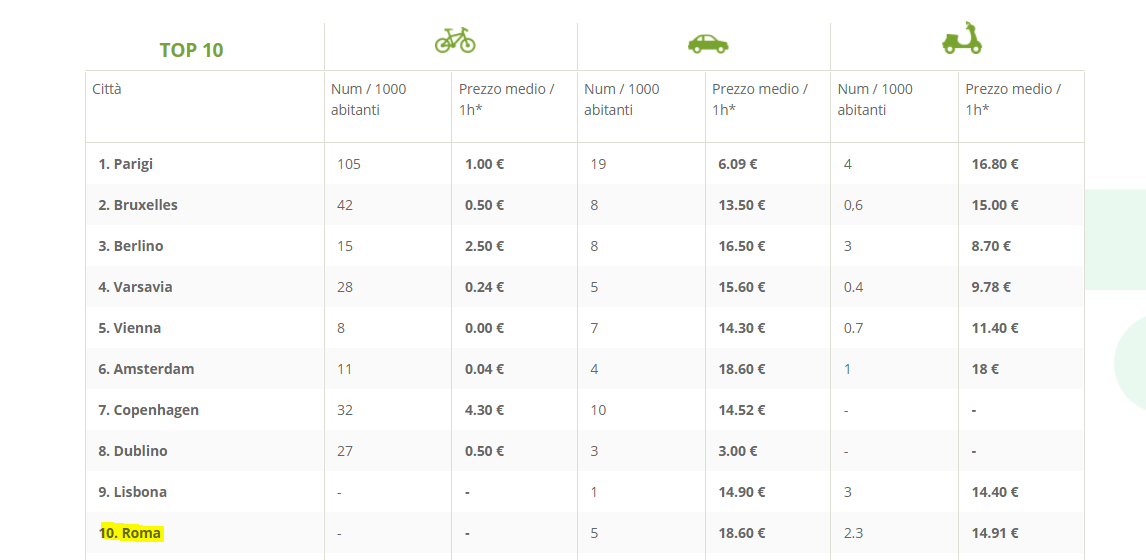Click the highlighted 10. Roma entry
This screenshot has width=1146, height=560.
[130, 533]
